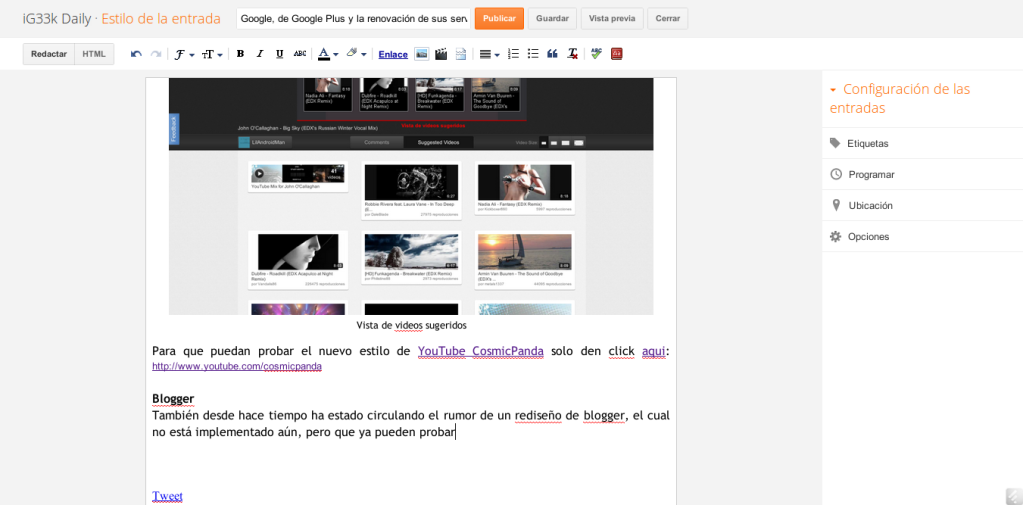The image size is (1023, 505).
Task: Insert an image using the picture icon
Action: pyautogui.click(x=422, y=54)
